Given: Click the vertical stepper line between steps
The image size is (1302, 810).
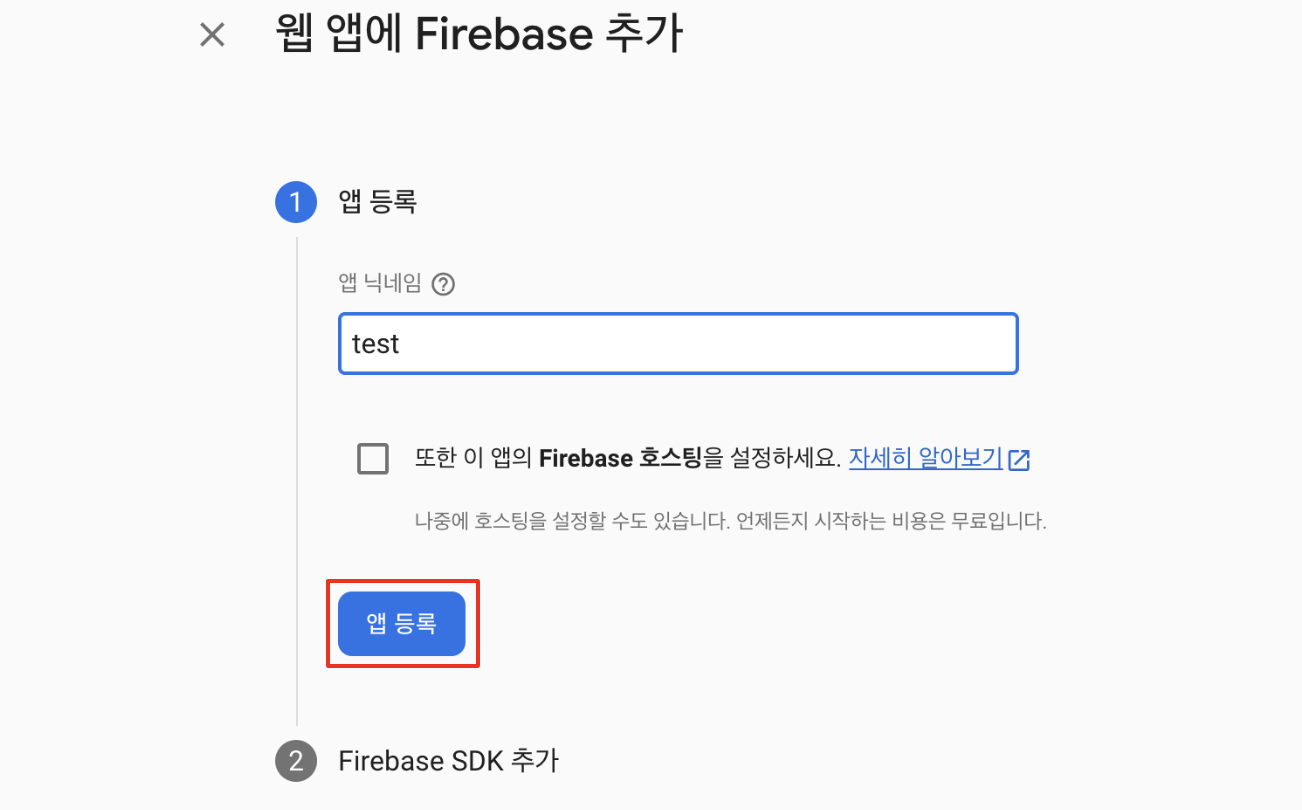Looking at the screenshot, I should click(x=297, y=482).
